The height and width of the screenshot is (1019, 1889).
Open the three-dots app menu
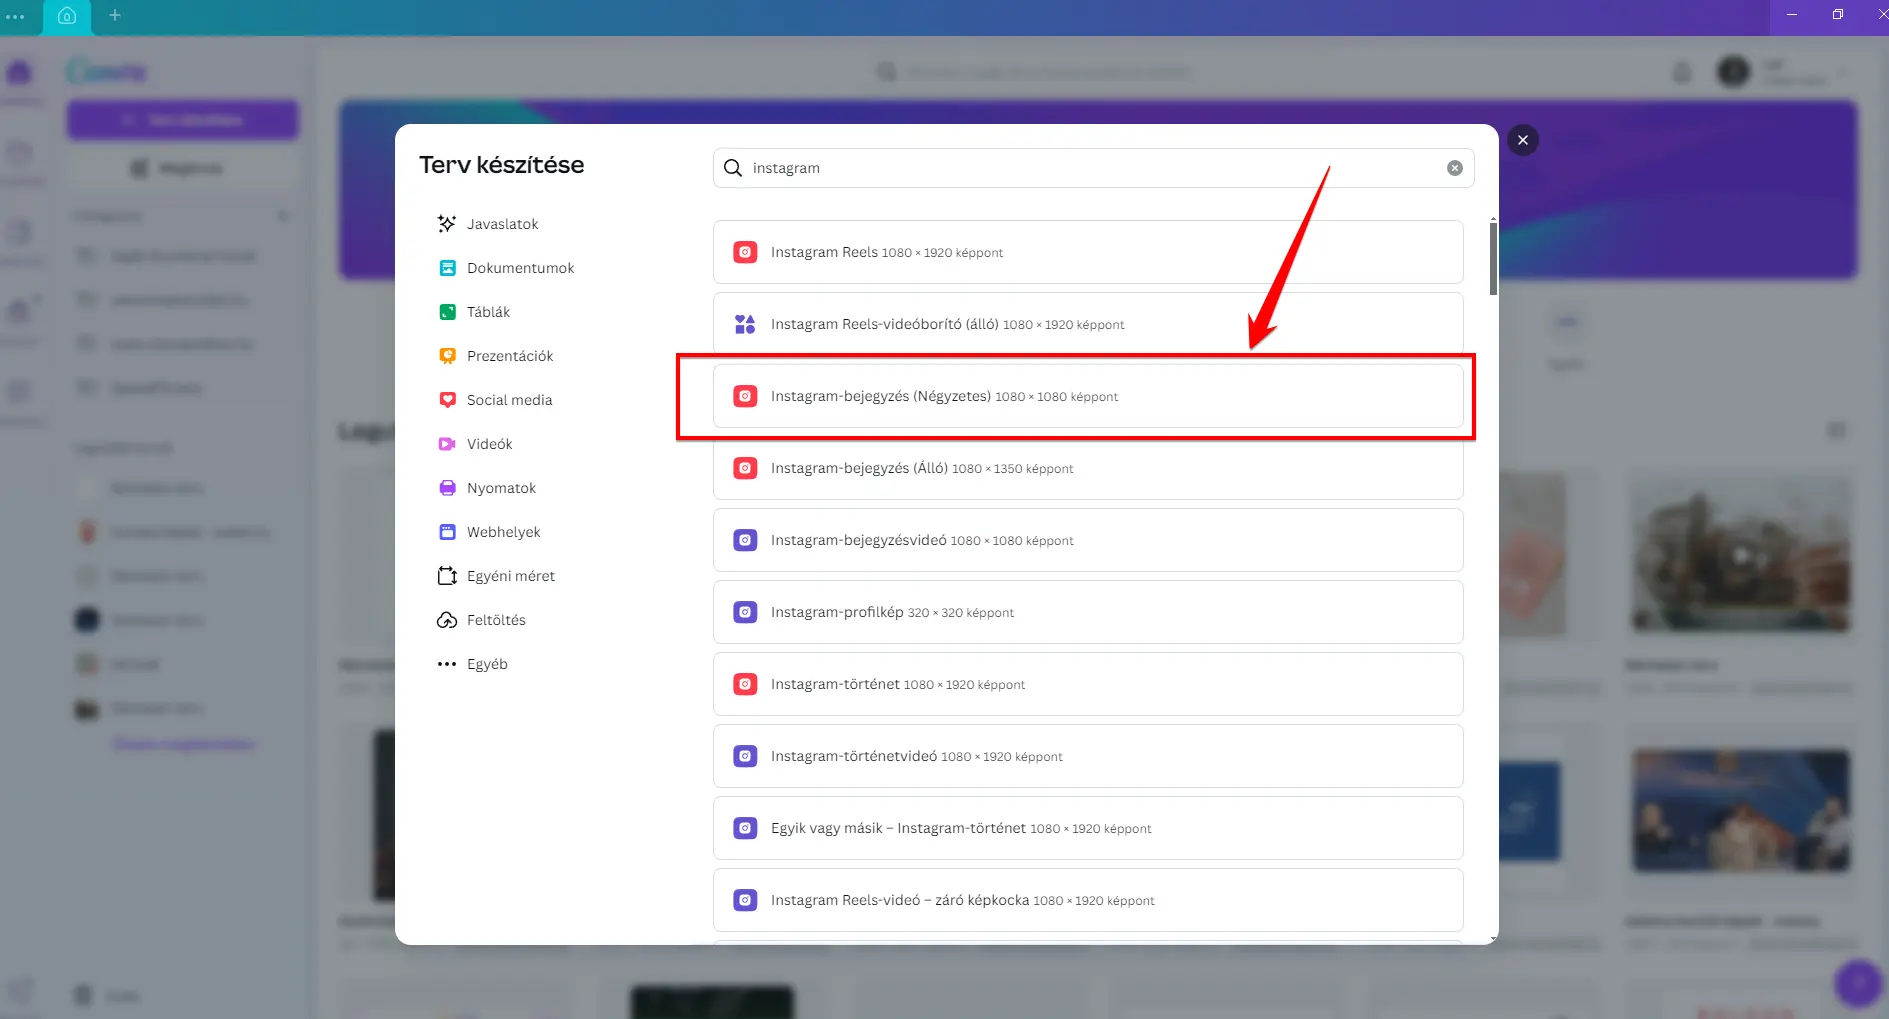[x=15, y=16]
